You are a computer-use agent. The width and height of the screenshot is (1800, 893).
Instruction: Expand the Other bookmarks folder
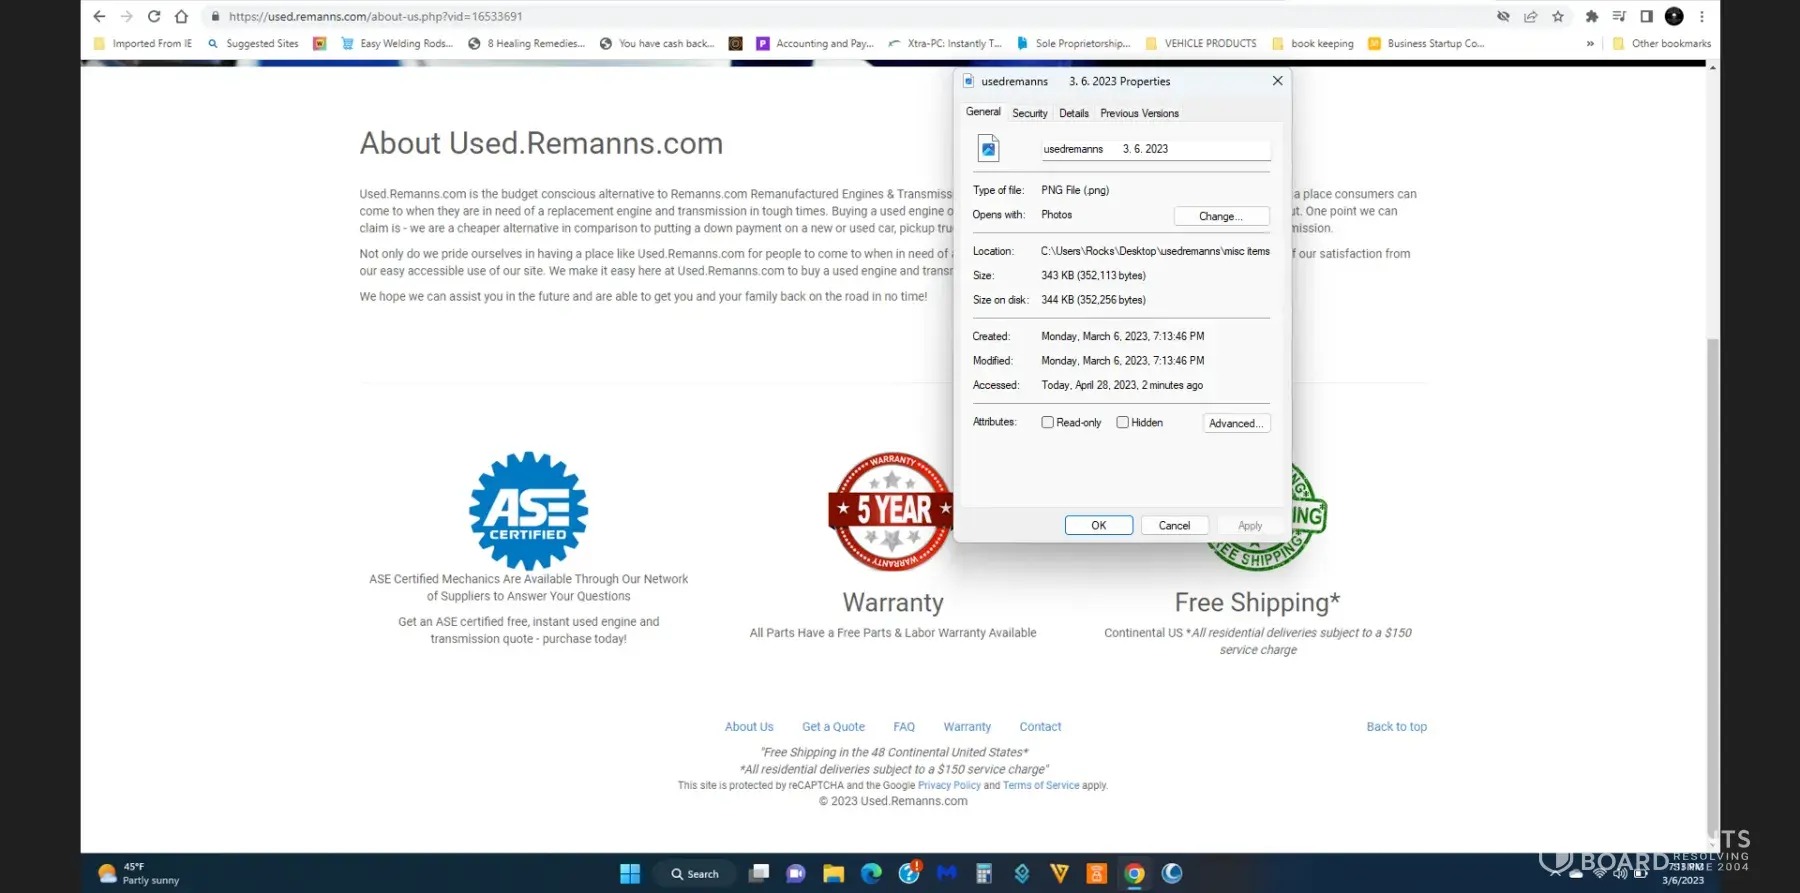[1662, 43]
